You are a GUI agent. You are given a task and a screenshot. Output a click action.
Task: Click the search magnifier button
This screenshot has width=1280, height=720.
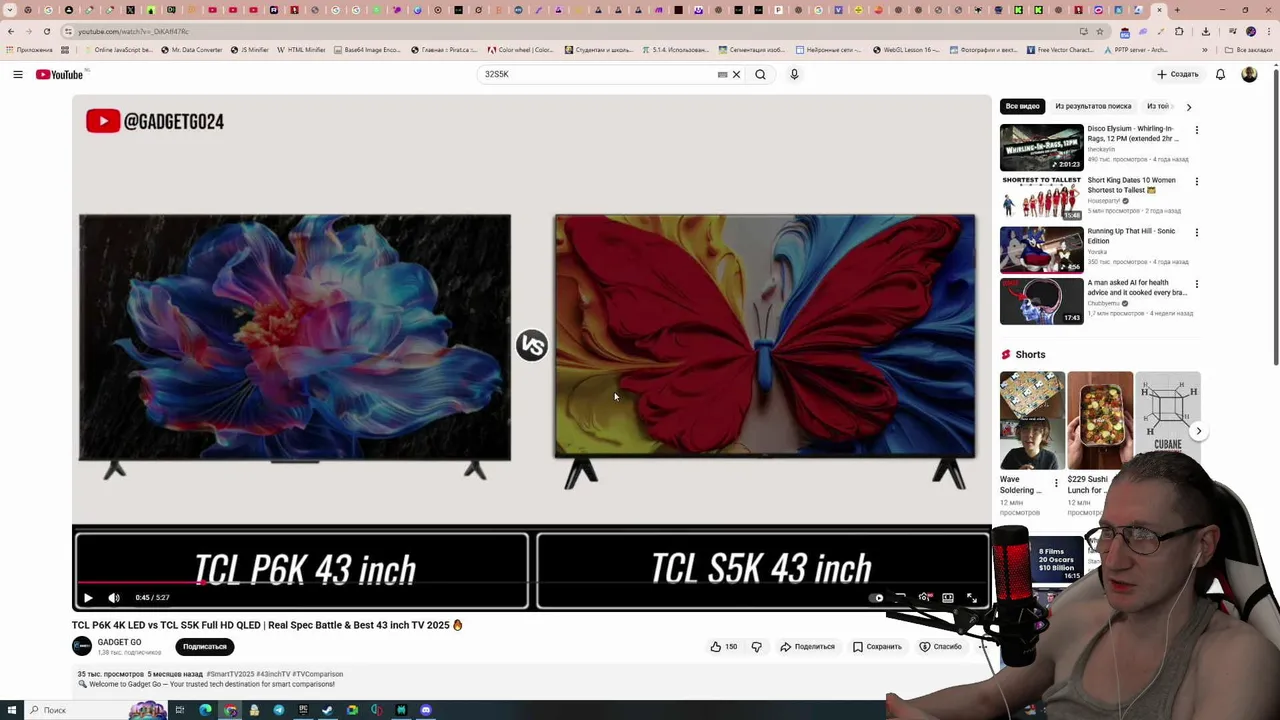click(760, 74)
